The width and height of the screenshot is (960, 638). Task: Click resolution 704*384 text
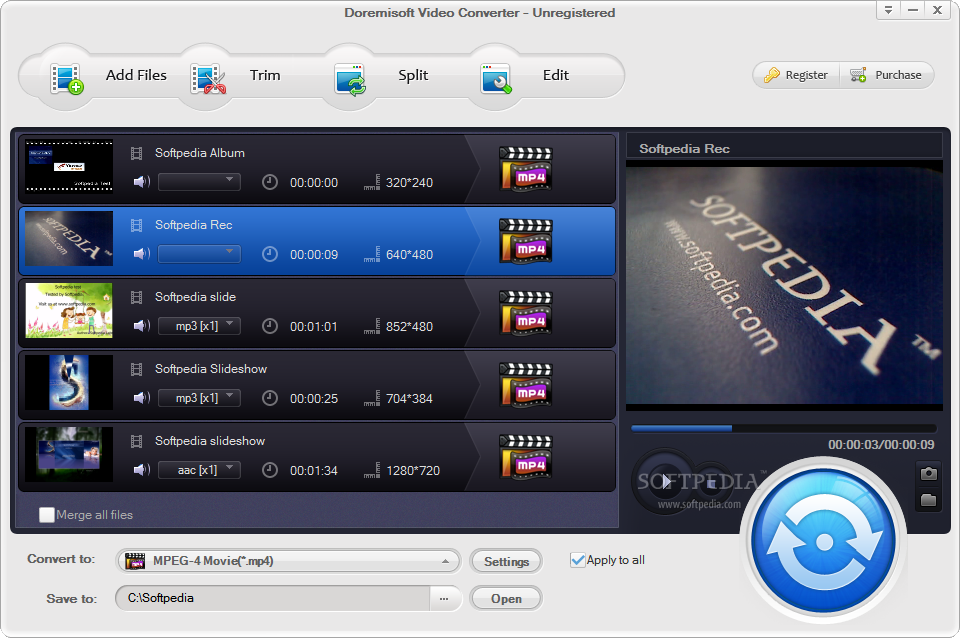(x=409, y=399)
